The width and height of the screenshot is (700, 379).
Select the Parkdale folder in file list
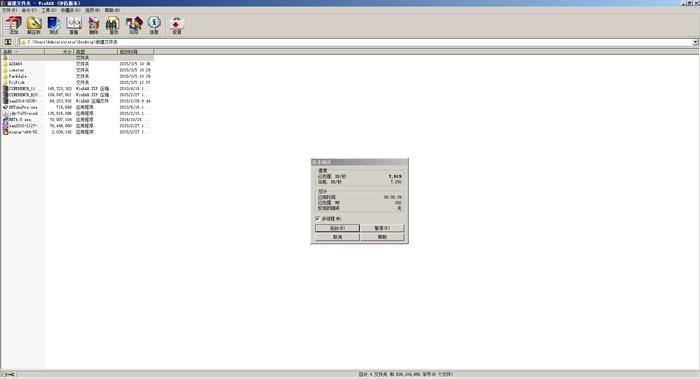click(x=17, y=76)
